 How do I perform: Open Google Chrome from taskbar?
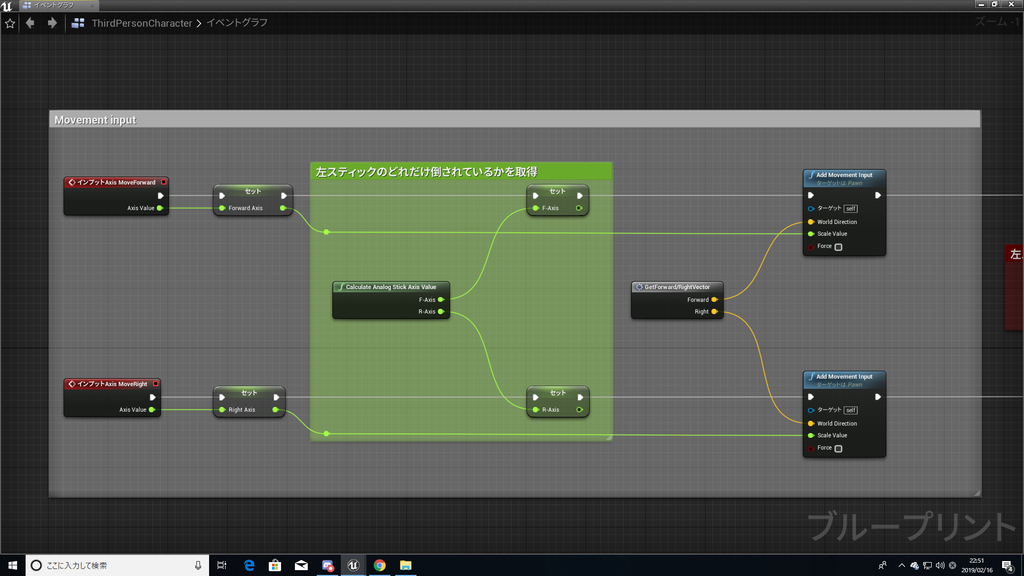(x=379, y=566)
